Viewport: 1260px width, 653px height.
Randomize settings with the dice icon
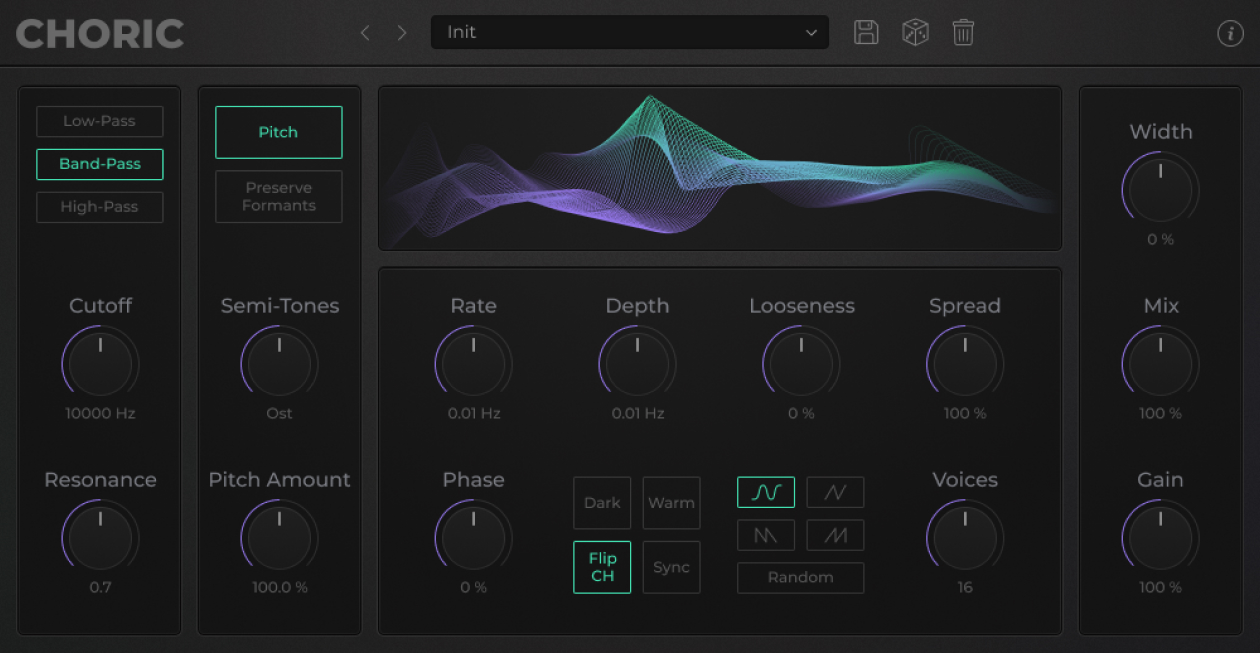click(x=915, y=32)
